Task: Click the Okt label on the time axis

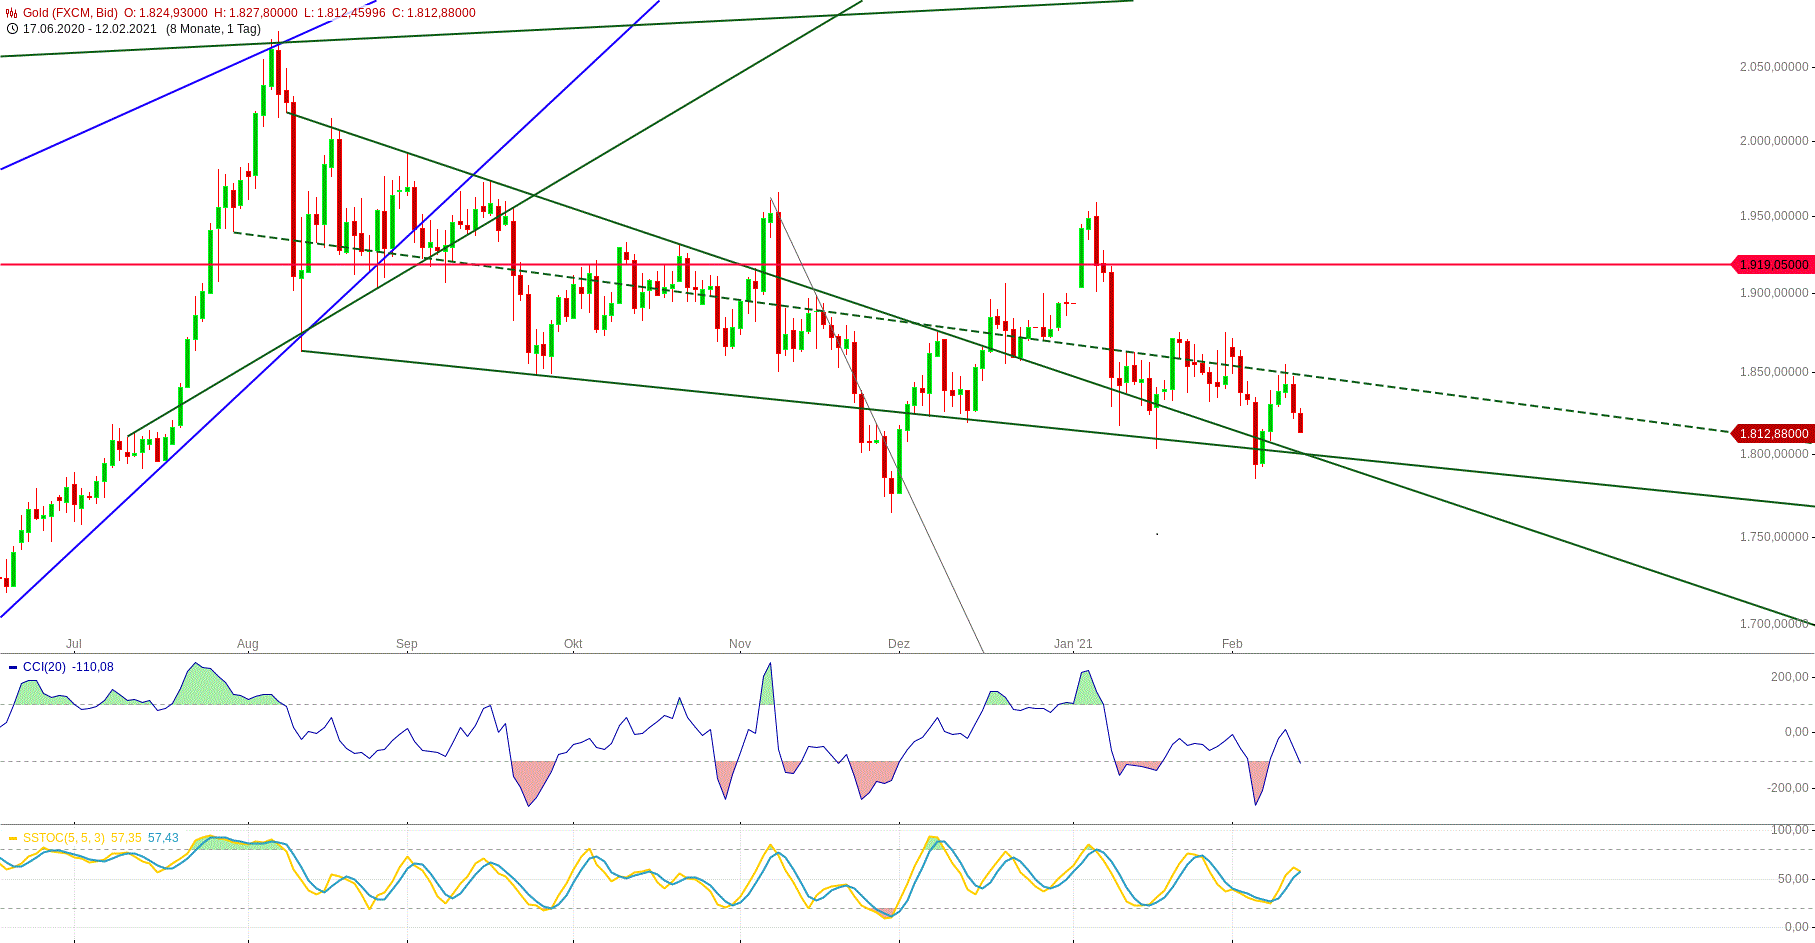Action: point(573,644)
